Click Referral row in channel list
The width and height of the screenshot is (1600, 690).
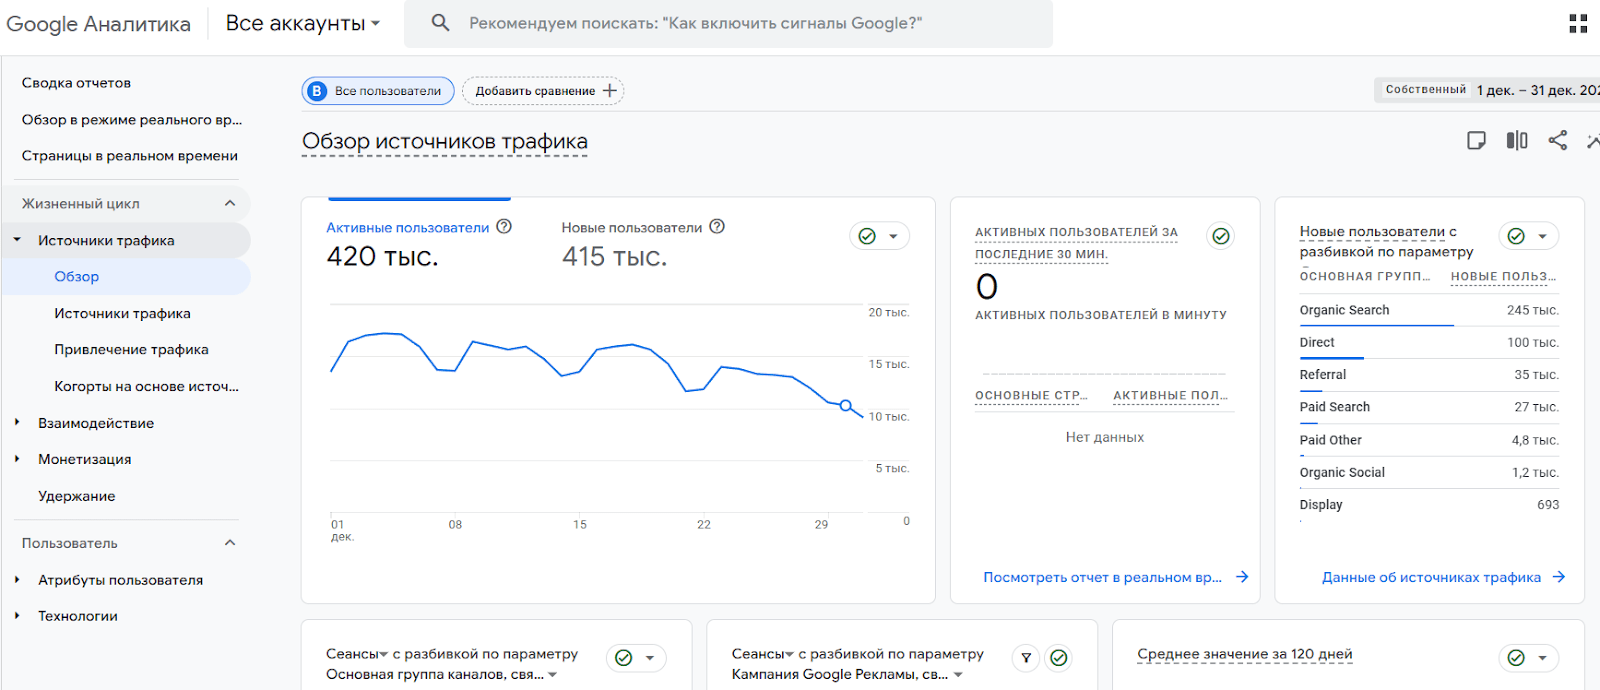[1429, 375]
